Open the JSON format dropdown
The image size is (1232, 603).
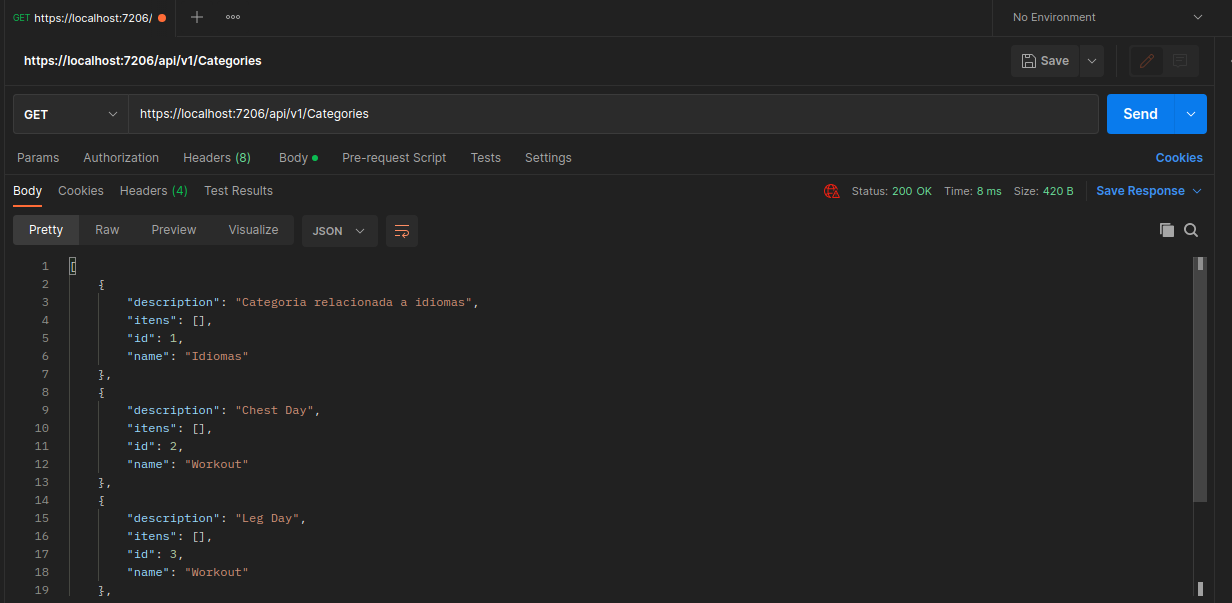pos(340,231)
